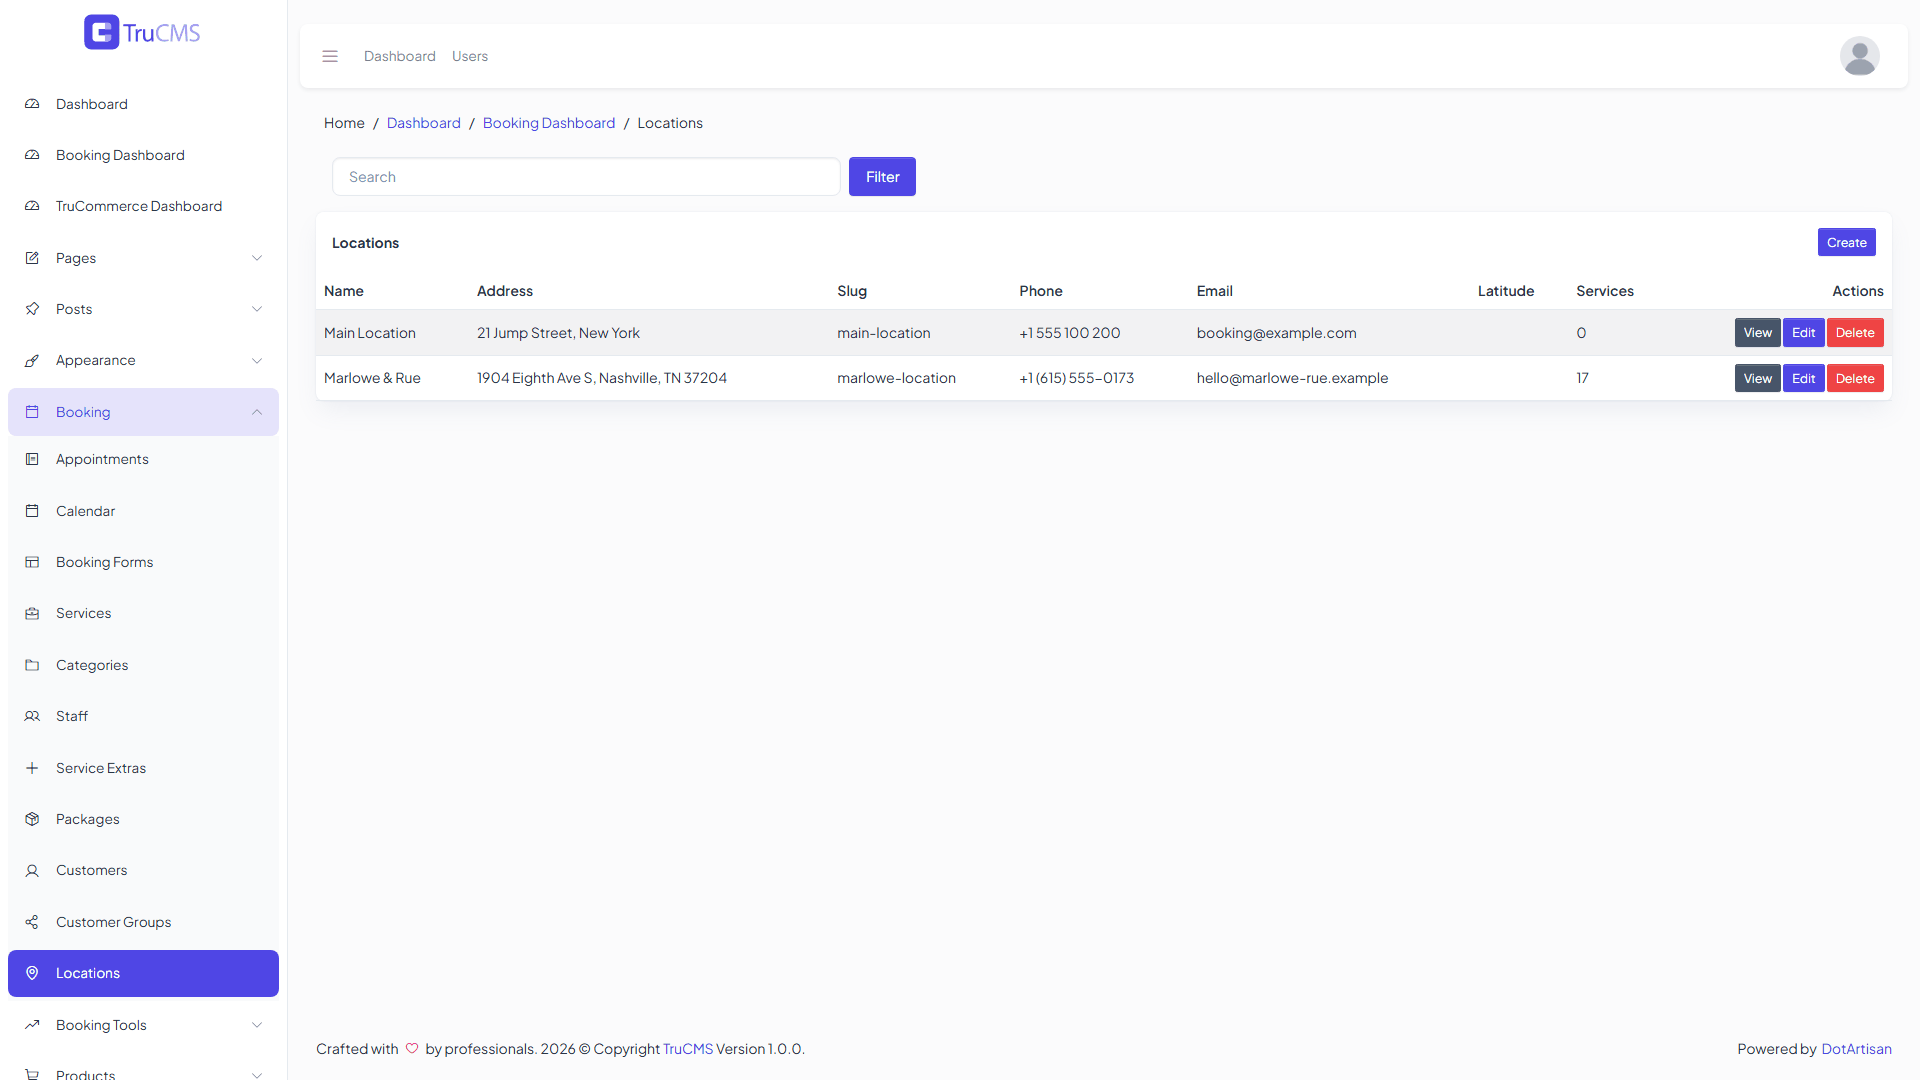Expand the Pages menu chevron
Viewport: 1920px width, 1080px height.
[x=257, y=258]
